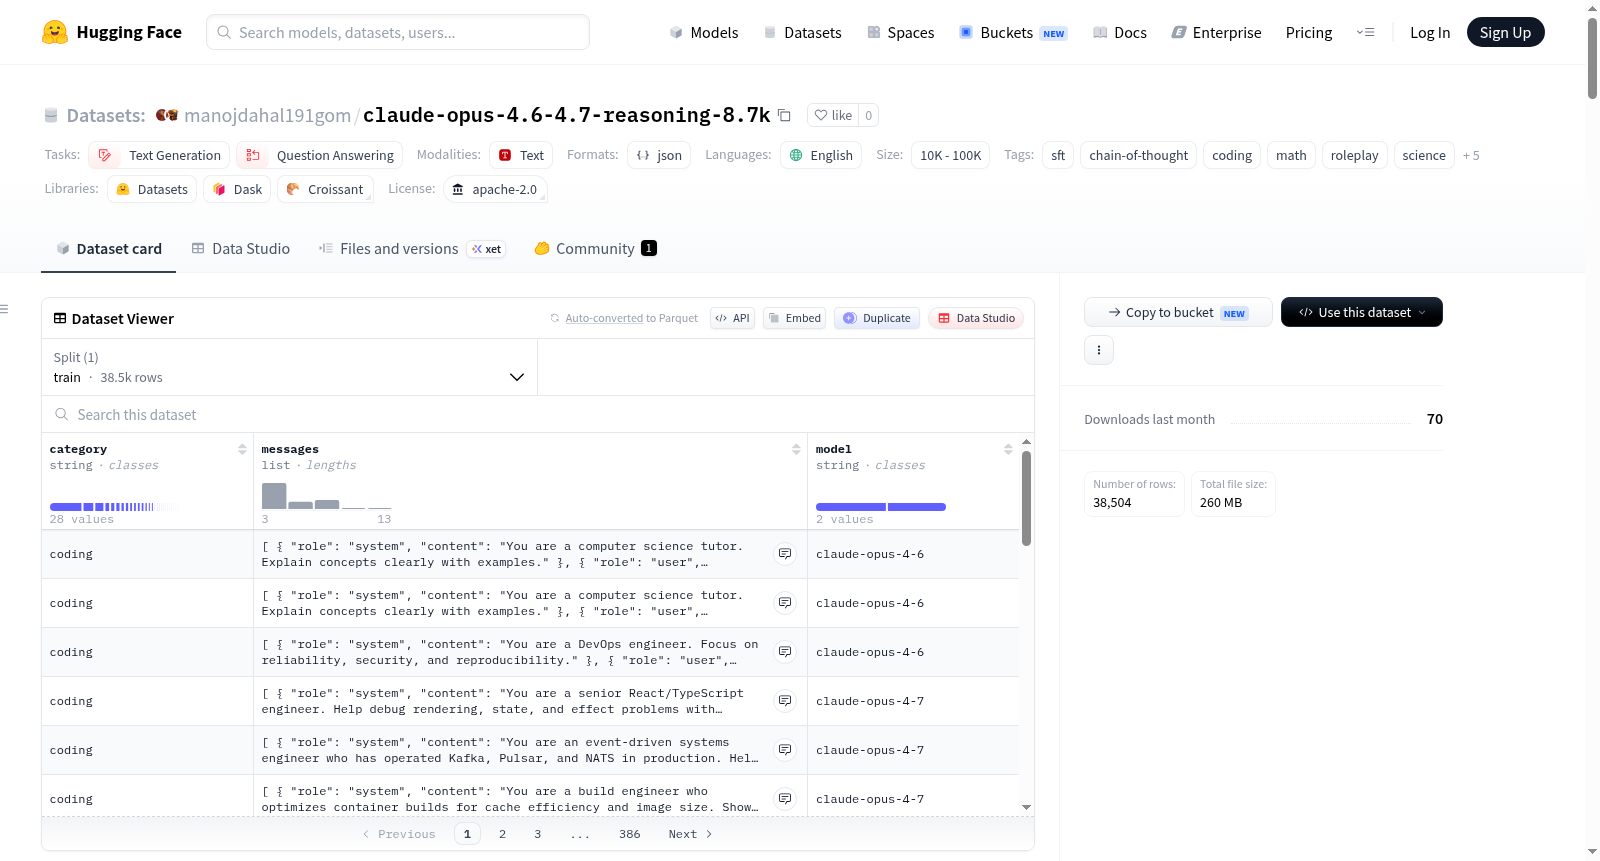The image size is (1600, 861).
Task: Expand the navigation overflow menu icon
Action: [x=1365, y=33]
